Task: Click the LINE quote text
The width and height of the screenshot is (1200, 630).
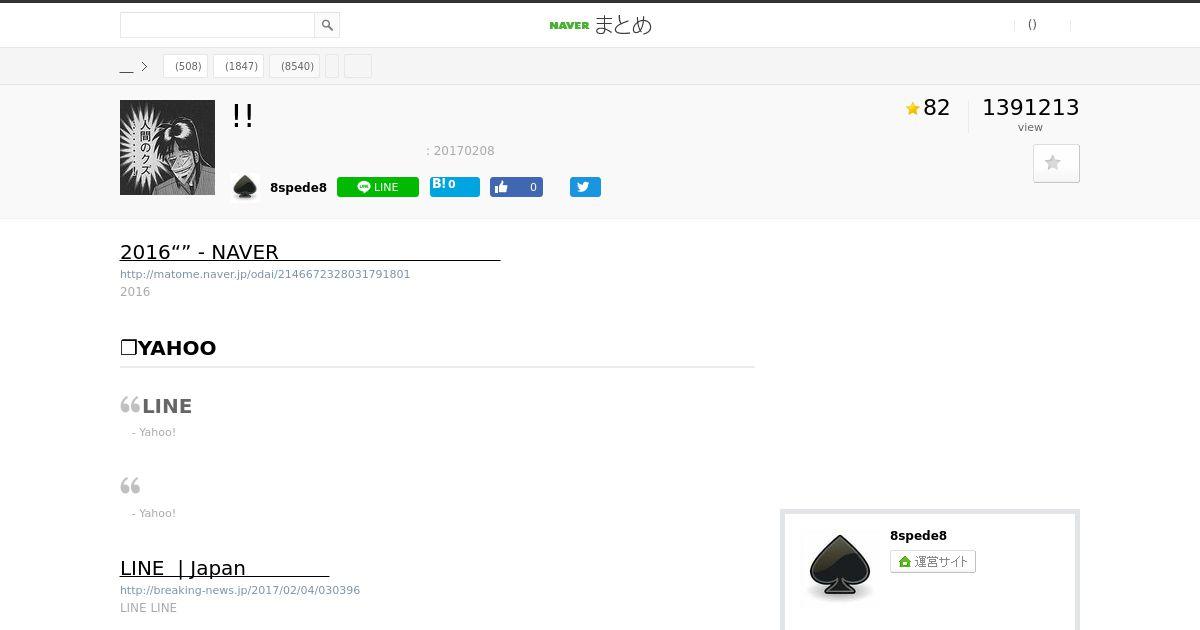Action: 167,406
